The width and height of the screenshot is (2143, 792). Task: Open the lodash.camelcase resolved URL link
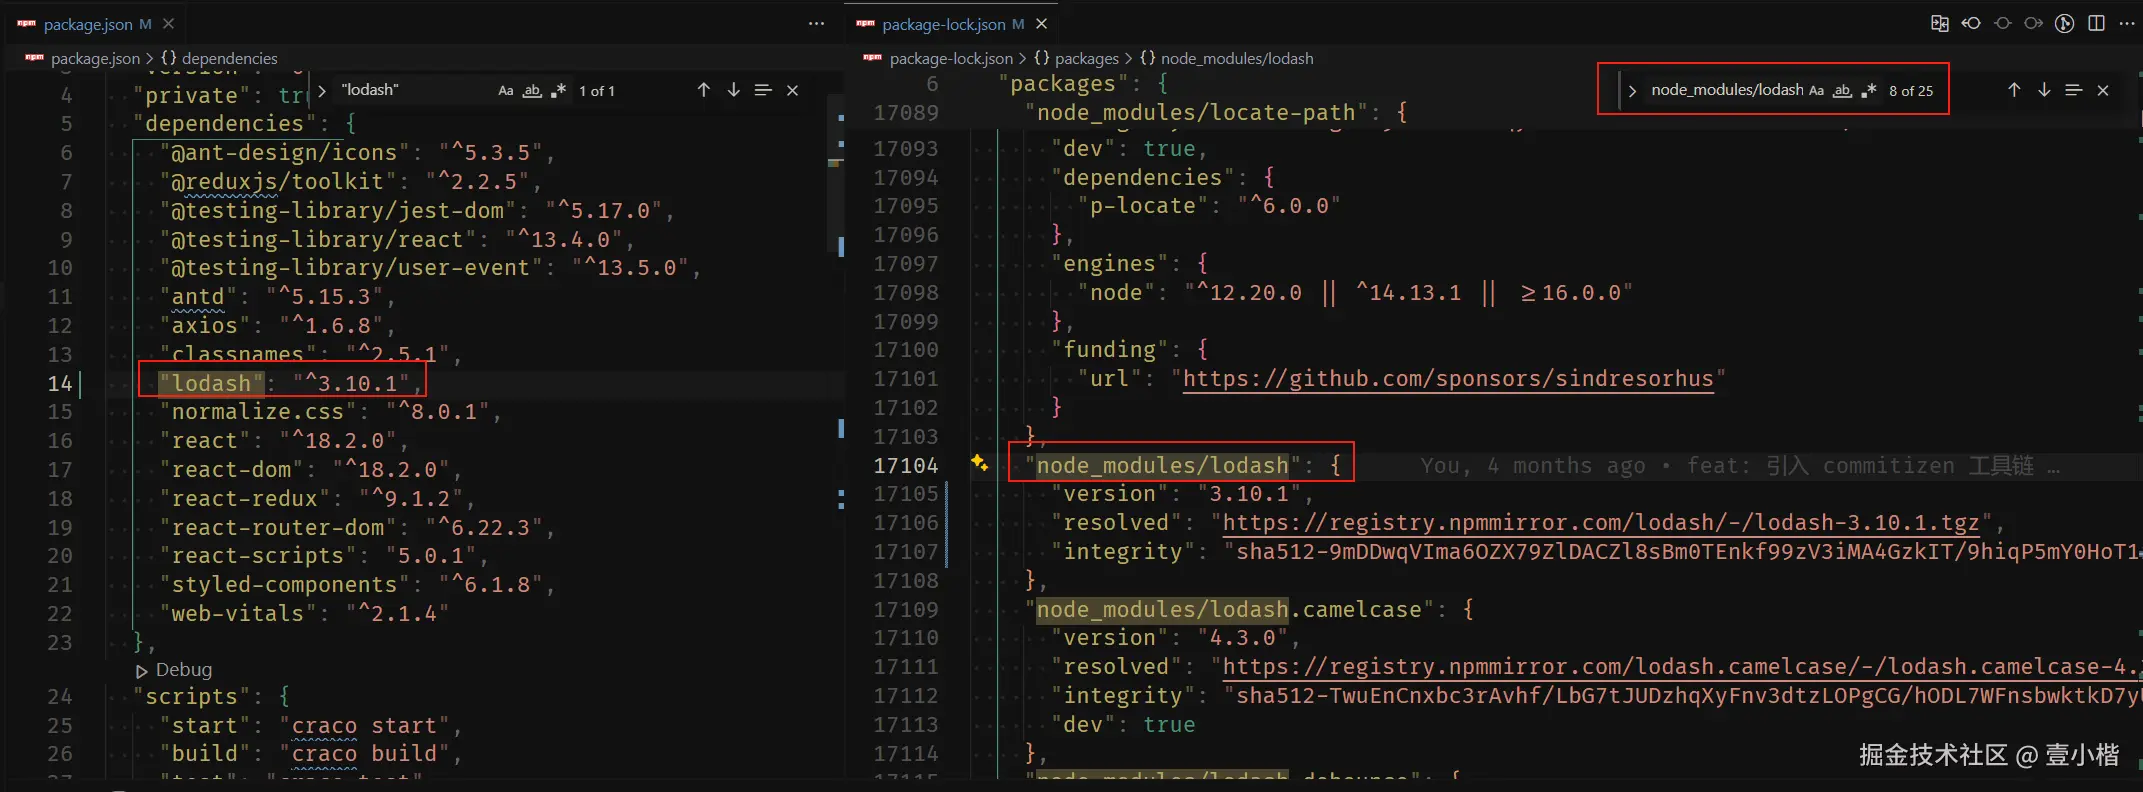point(1681,667)
